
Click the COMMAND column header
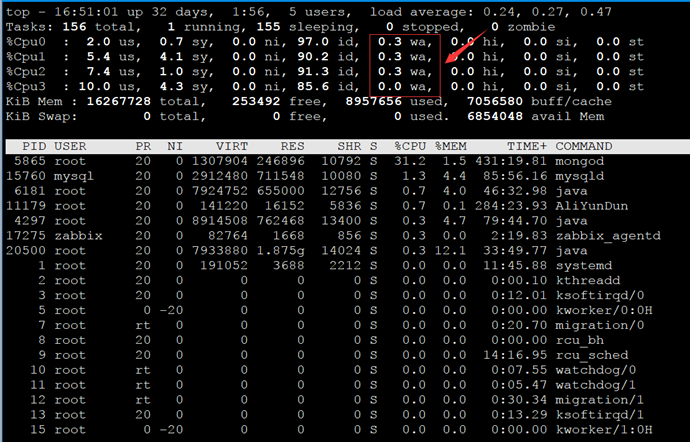pos(584,146)
